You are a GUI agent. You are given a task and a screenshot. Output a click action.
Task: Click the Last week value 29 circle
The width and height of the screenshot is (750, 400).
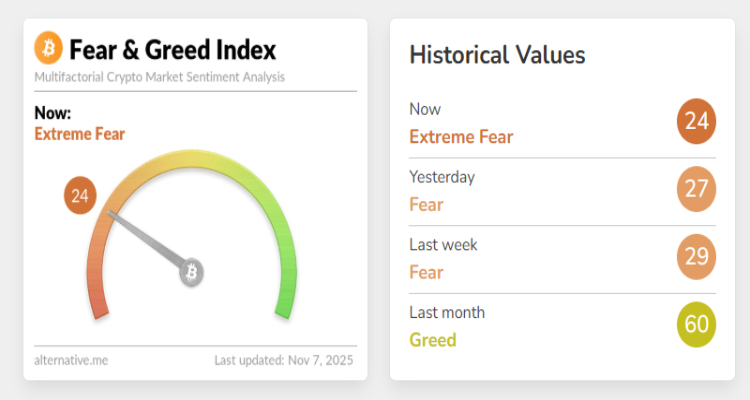click(x=696, y=257)
